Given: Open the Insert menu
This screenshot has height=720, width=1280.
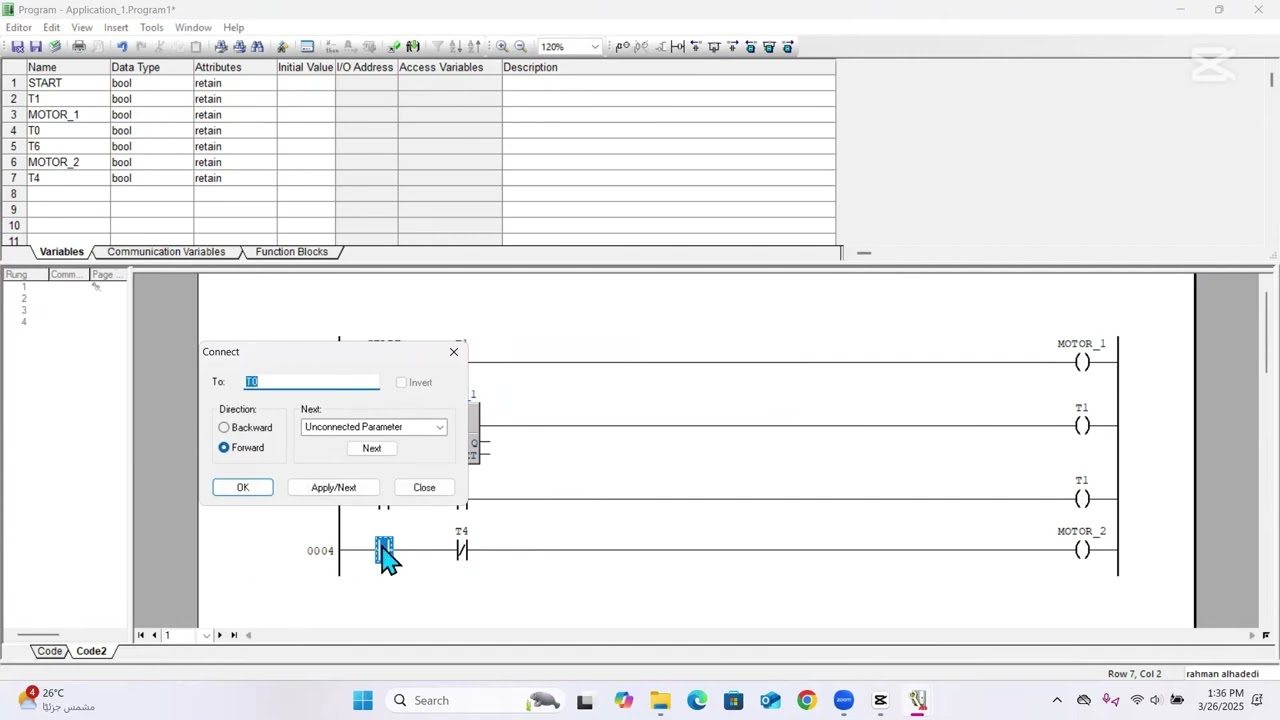Looking at the screenshot, I should pyautogui.click(x=116, y=27).
